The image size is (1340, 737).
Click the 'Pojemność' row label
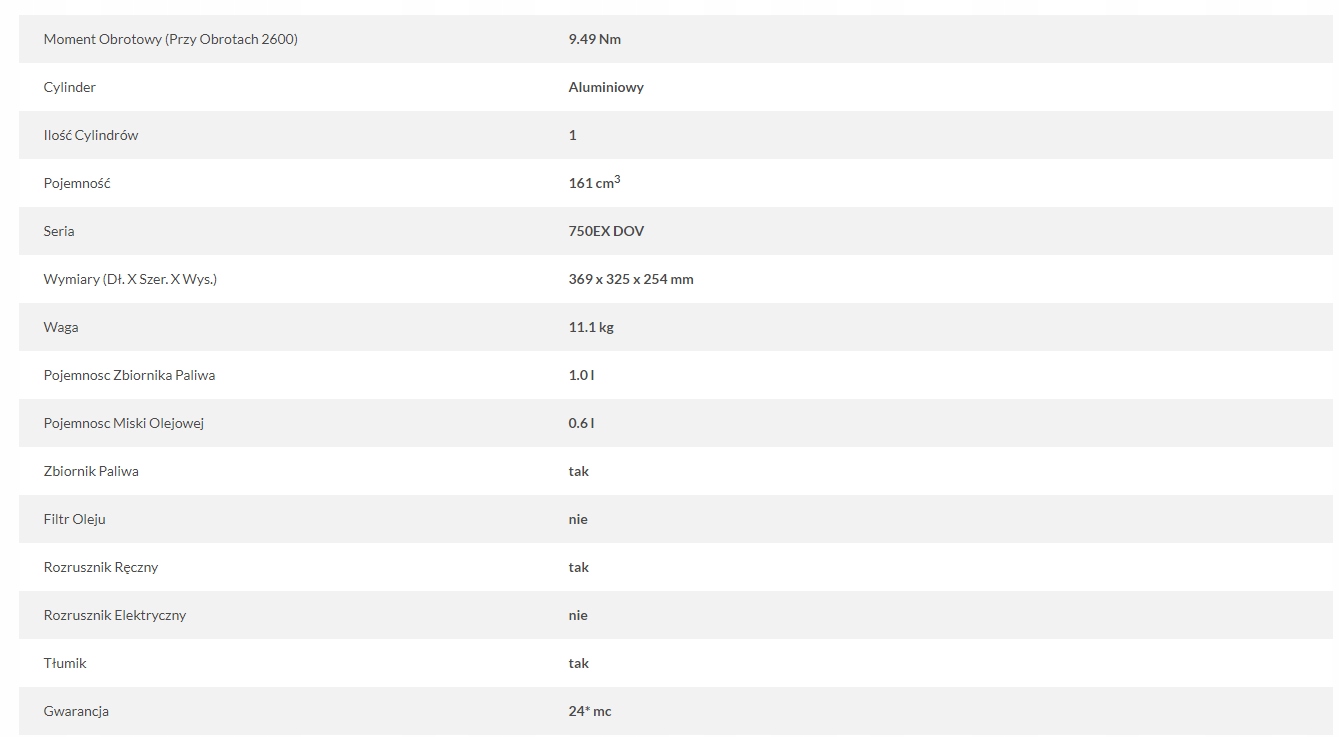[x=77, y=183]
